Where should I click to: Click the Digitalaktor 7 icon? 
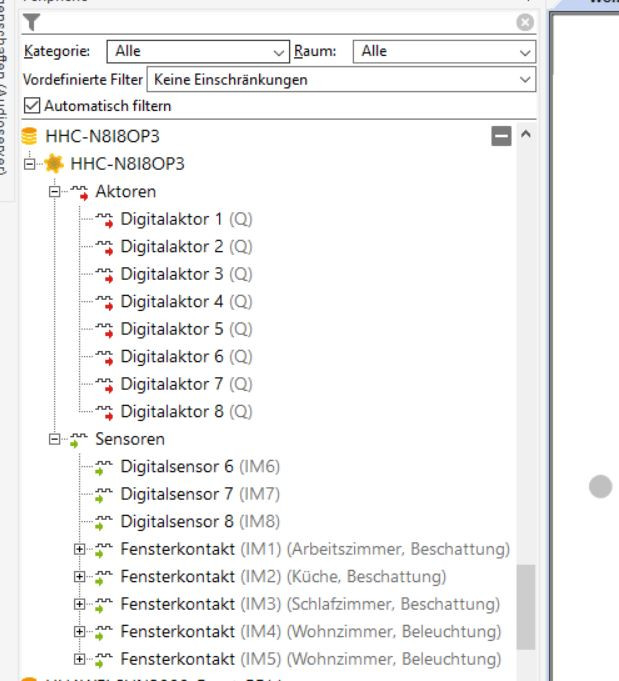click(x=104, y=385)
